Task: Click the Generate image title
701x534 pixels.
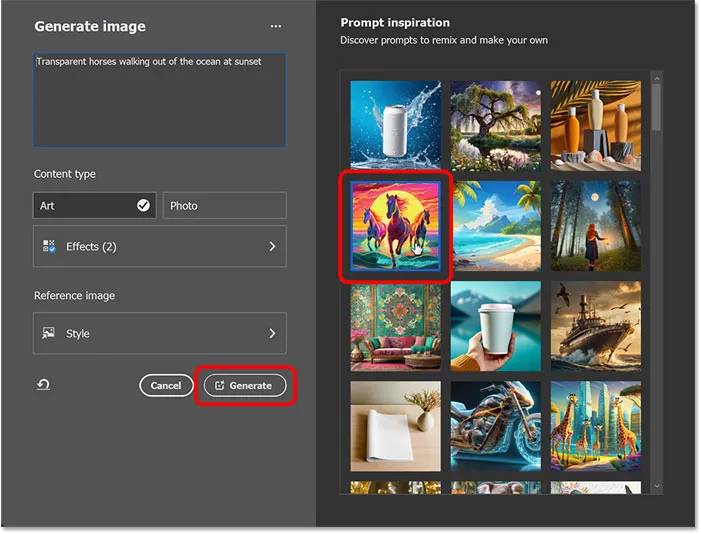Action: click(90, 26)
